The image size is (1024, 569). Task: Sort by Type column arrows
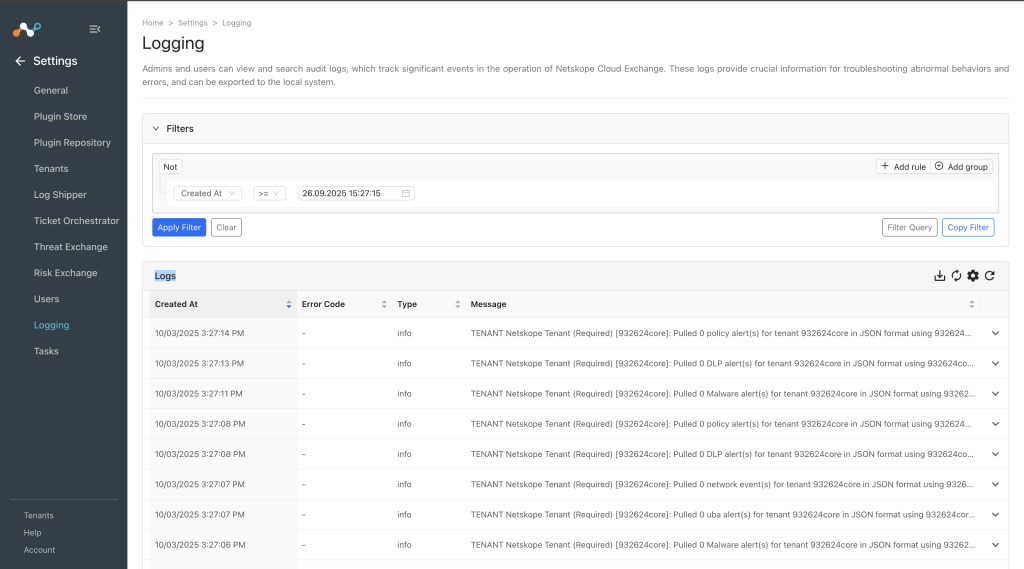(458, 304)
